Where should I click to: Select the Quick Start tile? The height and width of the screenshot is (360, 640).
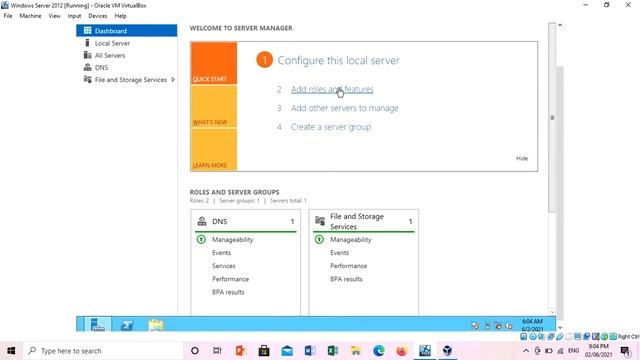214,63
